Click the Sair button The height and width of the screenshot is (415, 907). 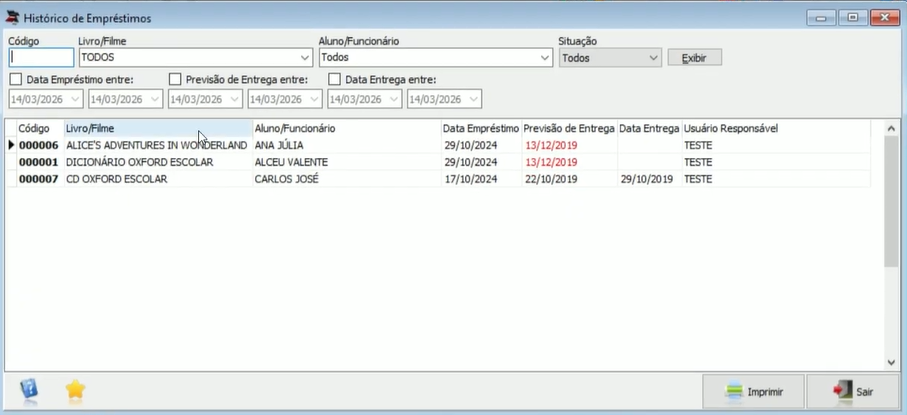coord(854,392)
